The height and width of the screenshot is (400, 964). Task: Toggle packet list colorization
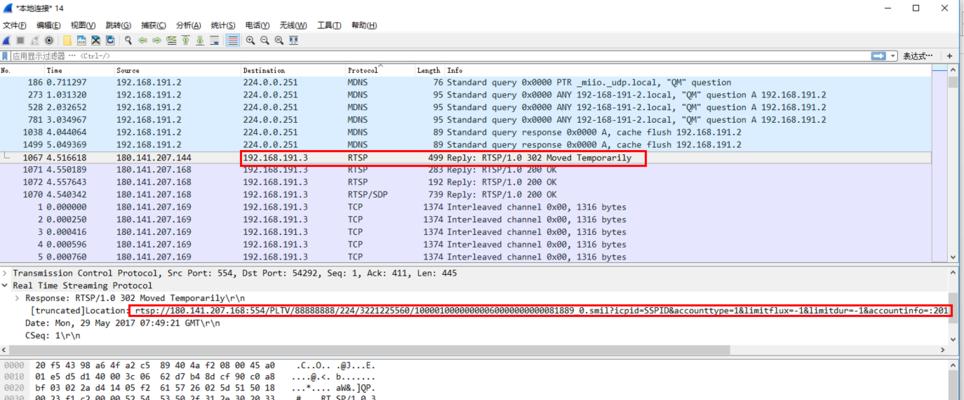pos(232,41)
